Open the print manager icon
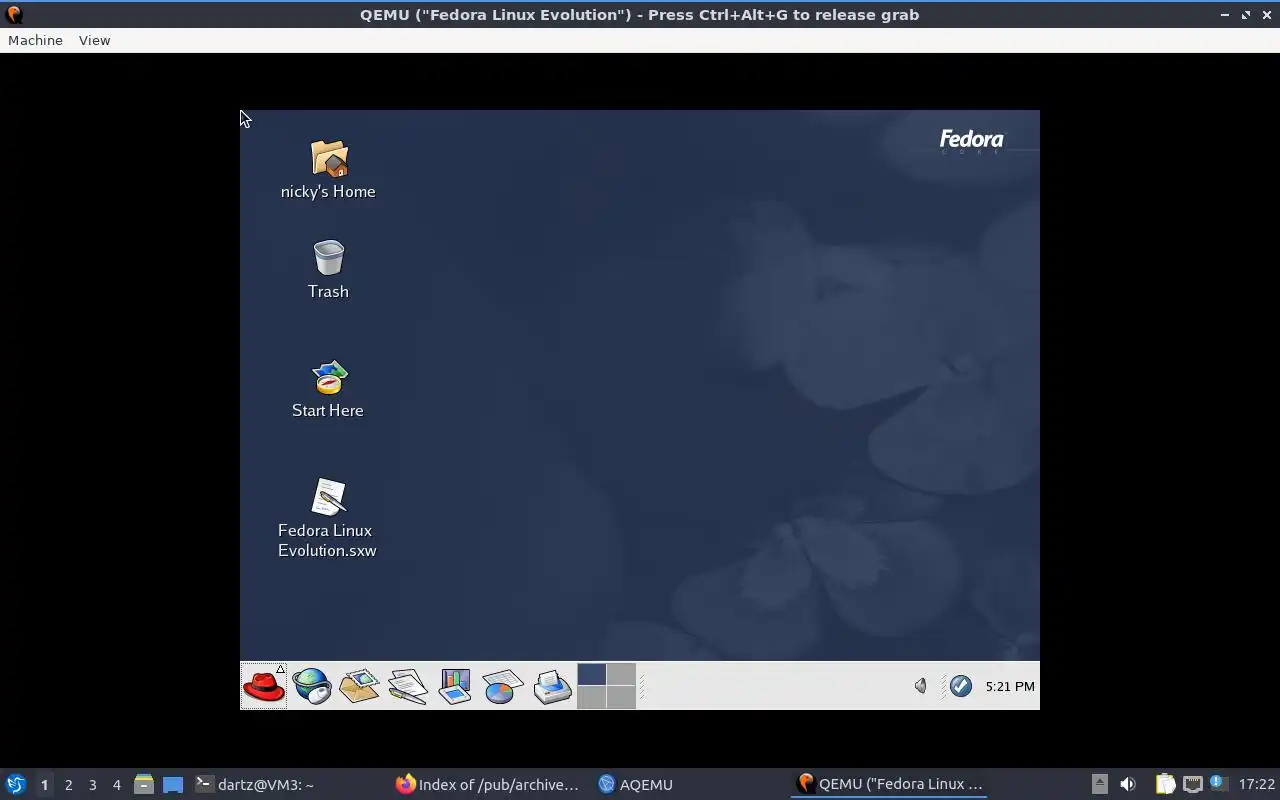 552,686
